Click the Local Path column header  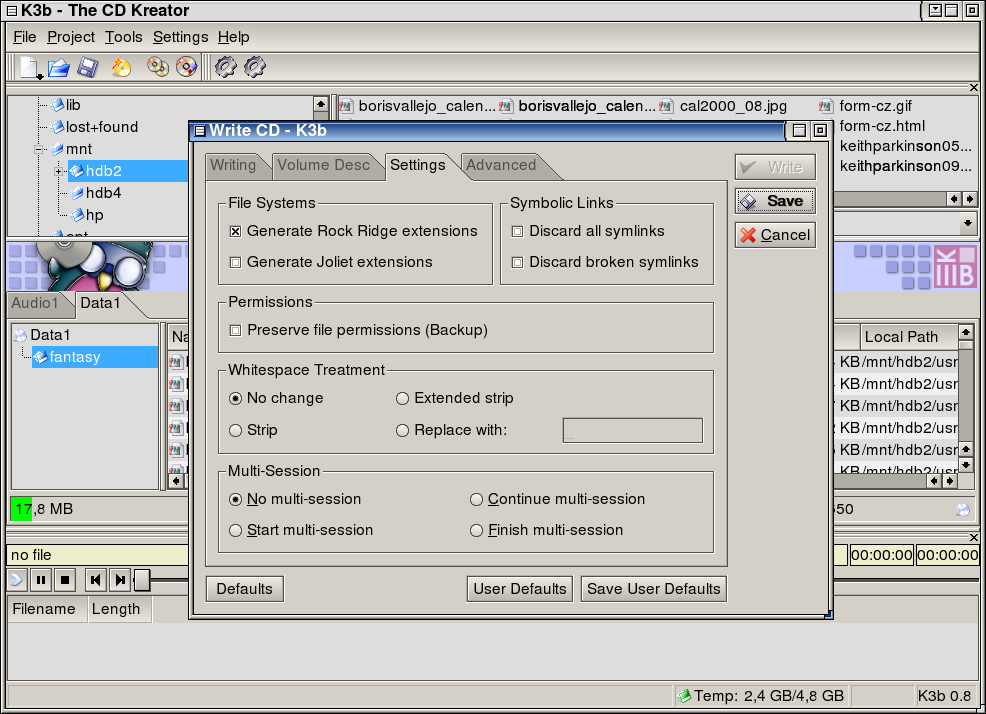pos(909,337)
